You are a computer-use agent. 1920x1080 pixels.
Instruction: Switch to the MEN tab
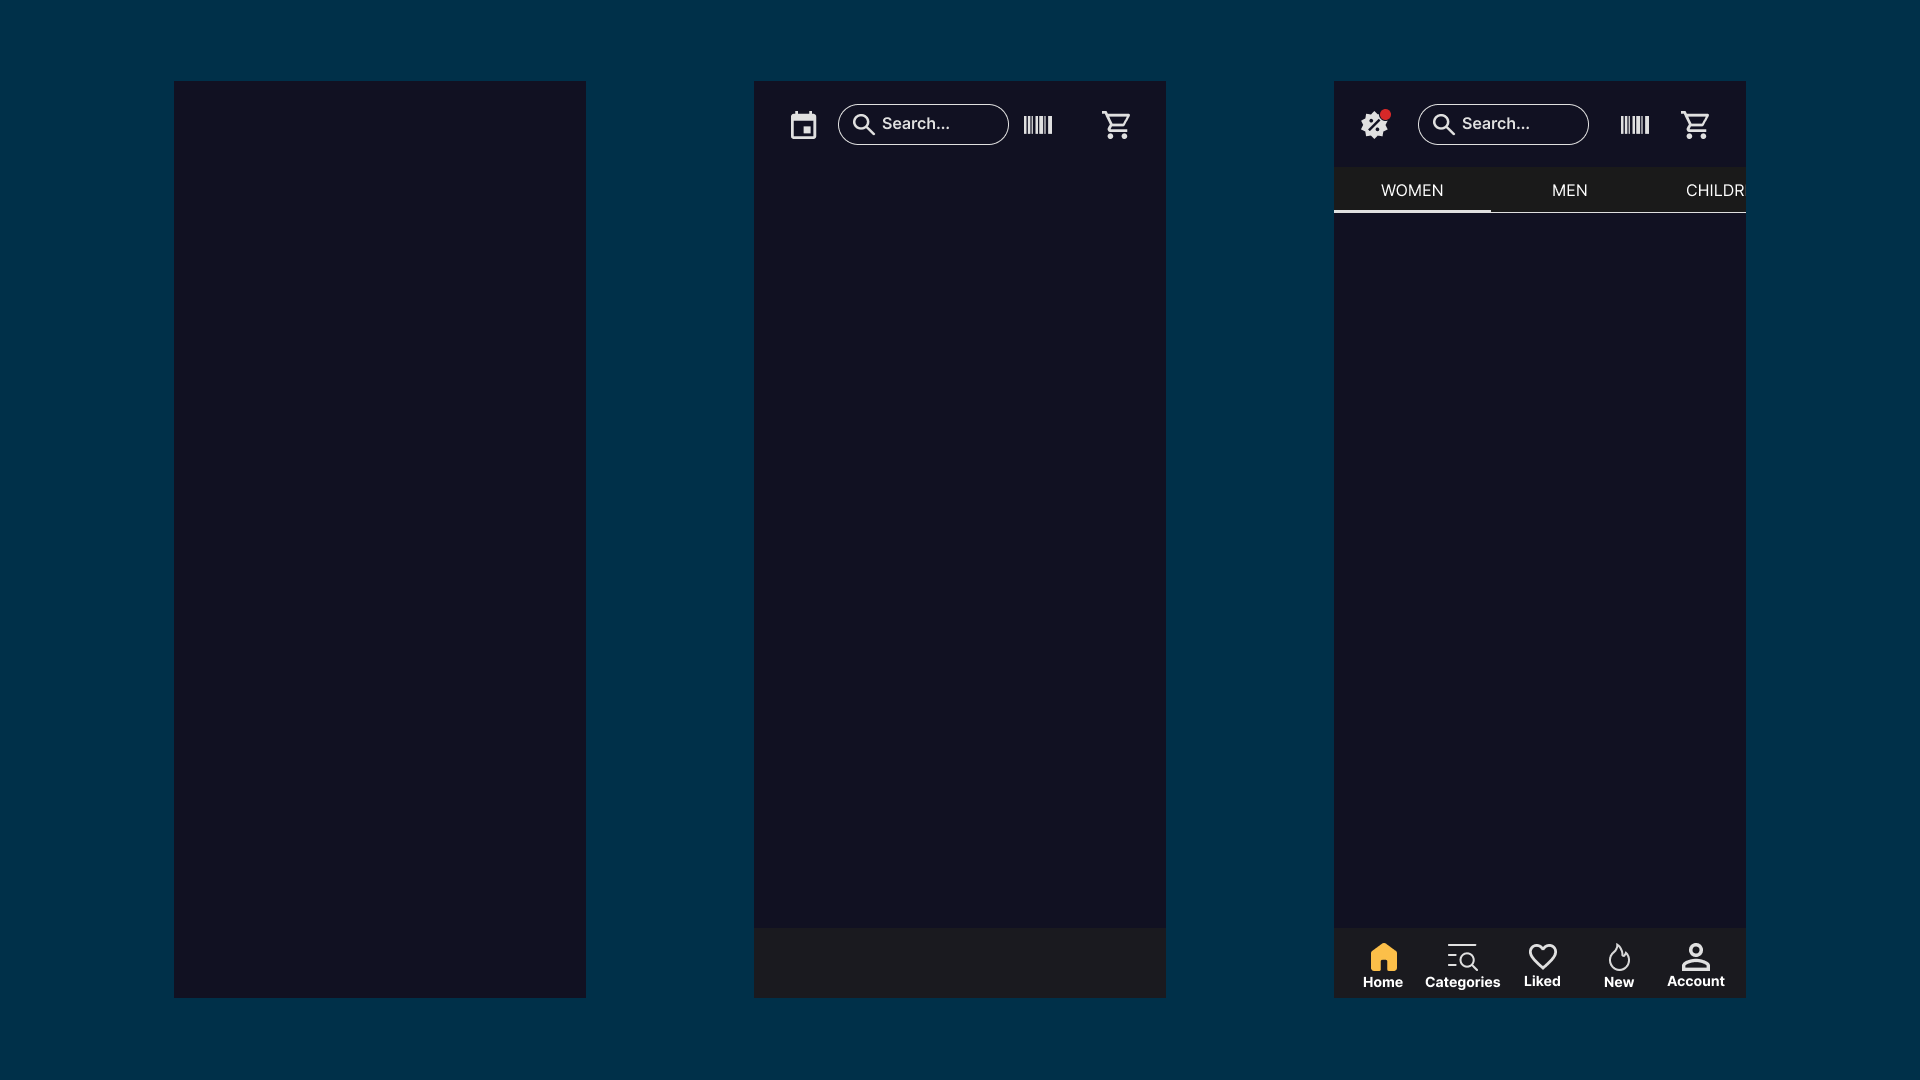pyautogui.click(x=1569, y=190)
